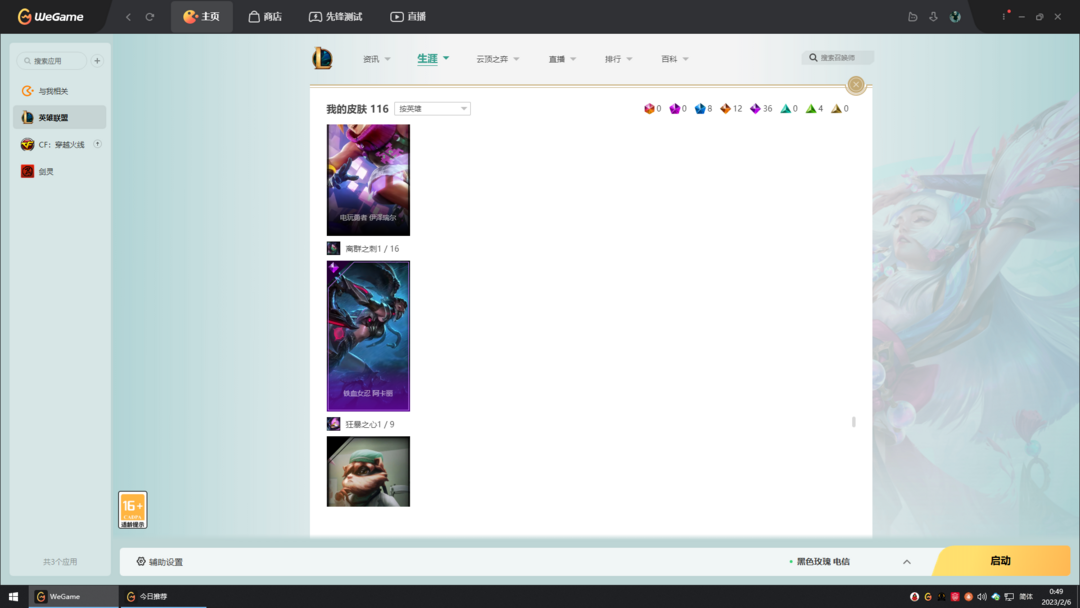The width and height of the screenshot is (1080, 608).
Task: Switch to WeGame taskbar button
Action: 73,597
